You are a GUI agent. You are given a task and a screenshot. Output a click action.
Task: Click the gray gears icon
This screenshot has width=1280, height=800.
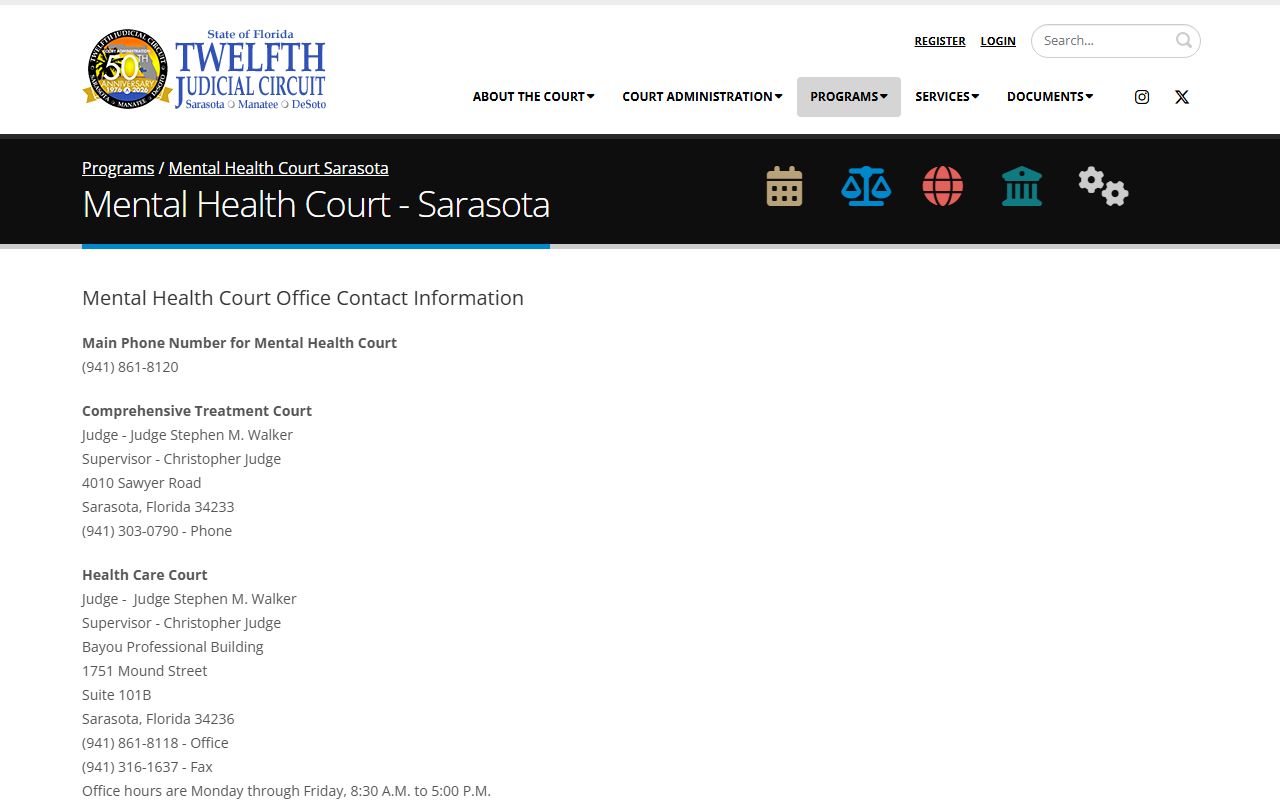click(1103, 186)
